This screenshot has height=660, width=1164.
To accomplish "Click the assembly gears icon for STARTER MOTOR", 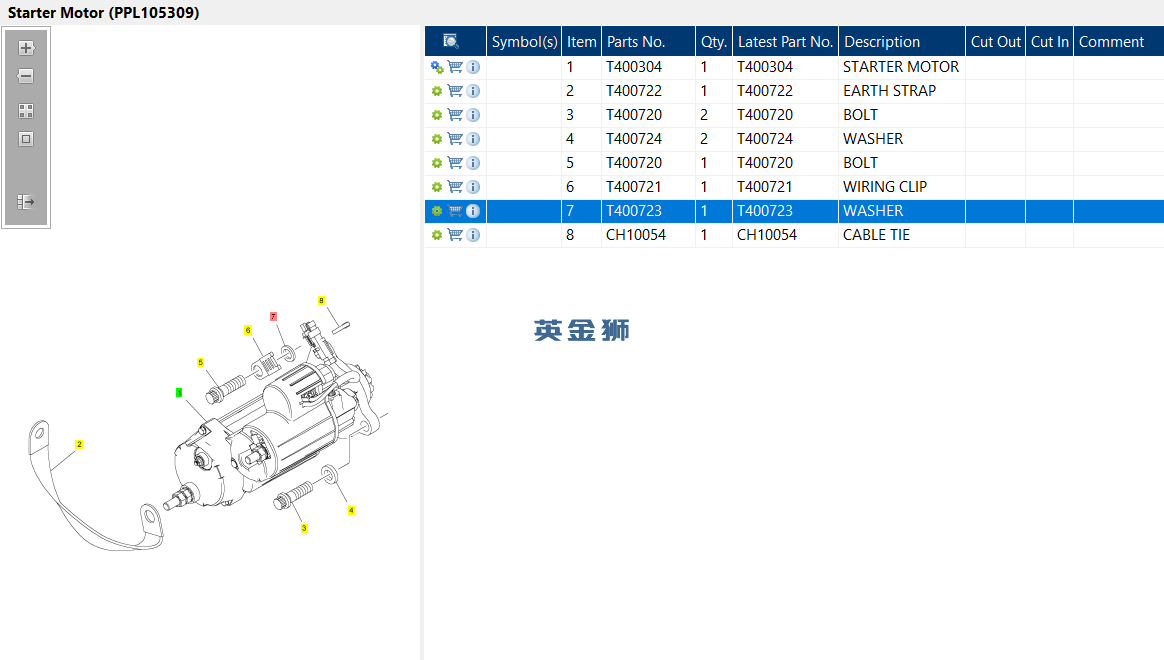I will point(437,67).
